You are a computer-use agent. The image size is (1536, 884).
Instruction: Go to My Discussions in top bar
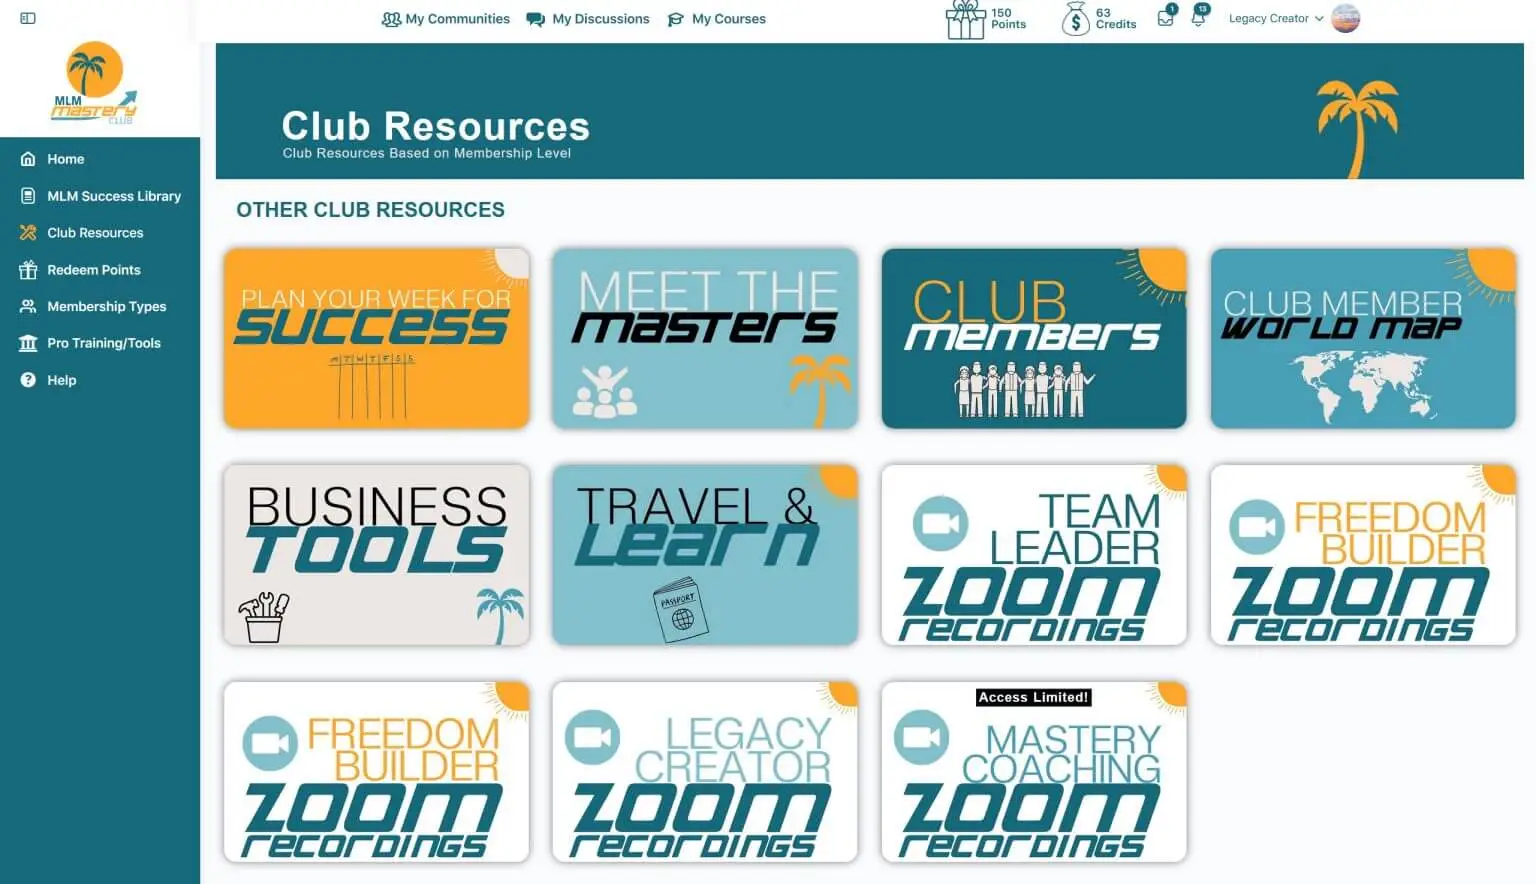[x=588, y=19]
